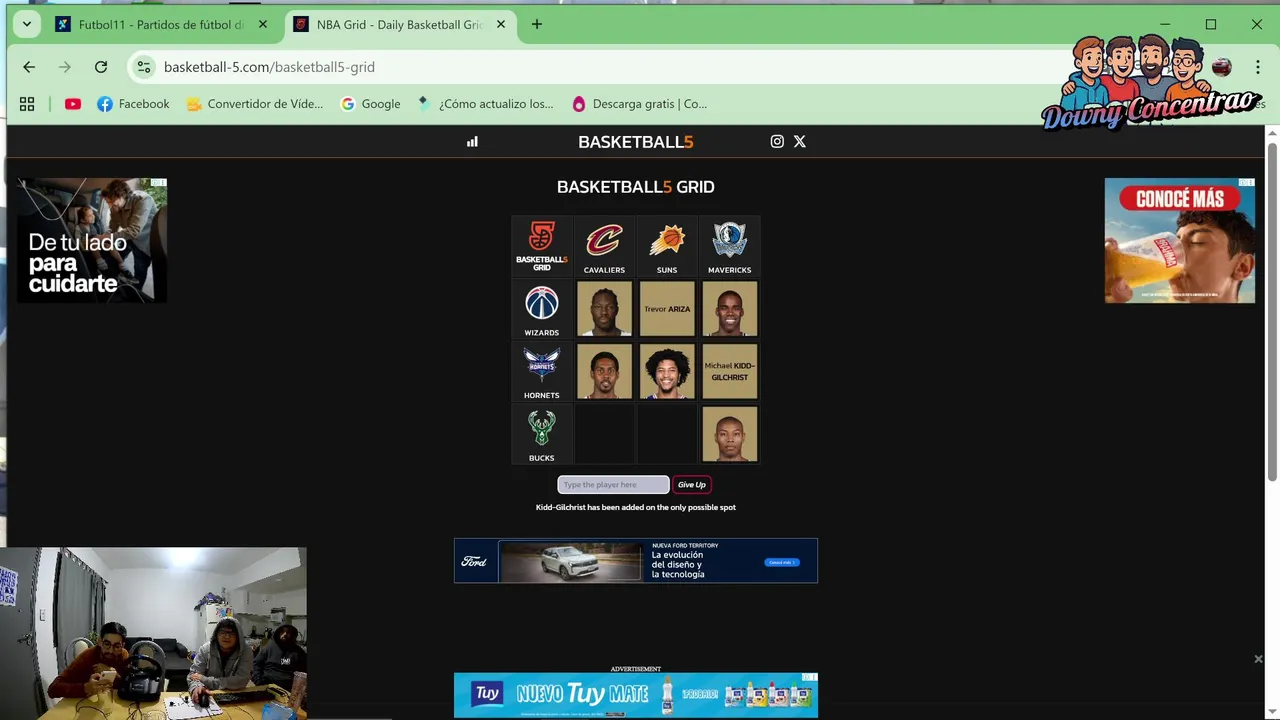Close the Futbol11 tab
The height and width of the screenshot is (720, 1280).
(263, 25)
